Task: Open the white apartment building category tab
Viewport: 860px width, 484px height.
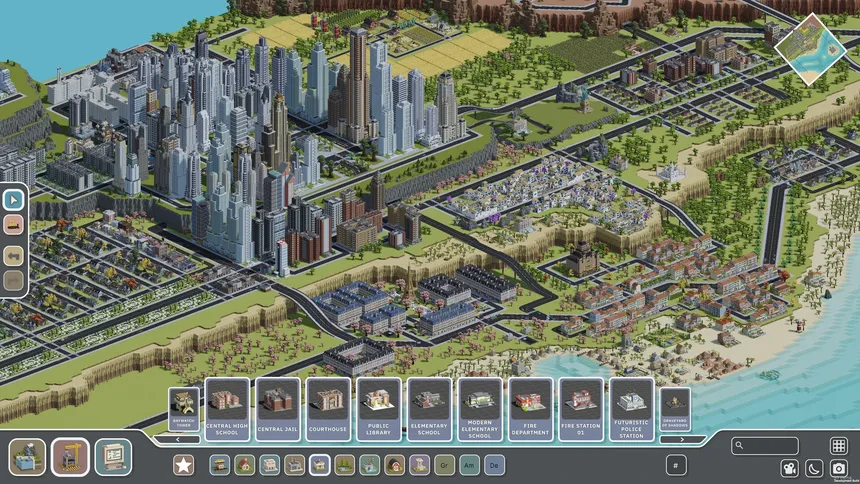Action: 269,465
